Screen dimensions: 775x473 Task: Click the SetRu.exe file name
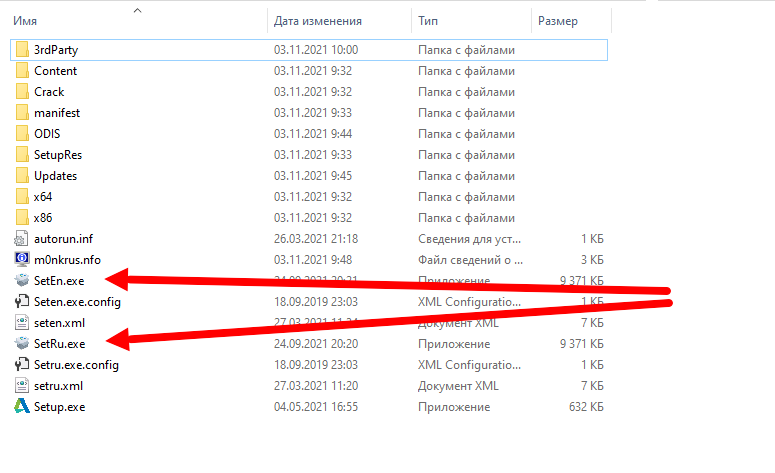[x=59, y=344]
